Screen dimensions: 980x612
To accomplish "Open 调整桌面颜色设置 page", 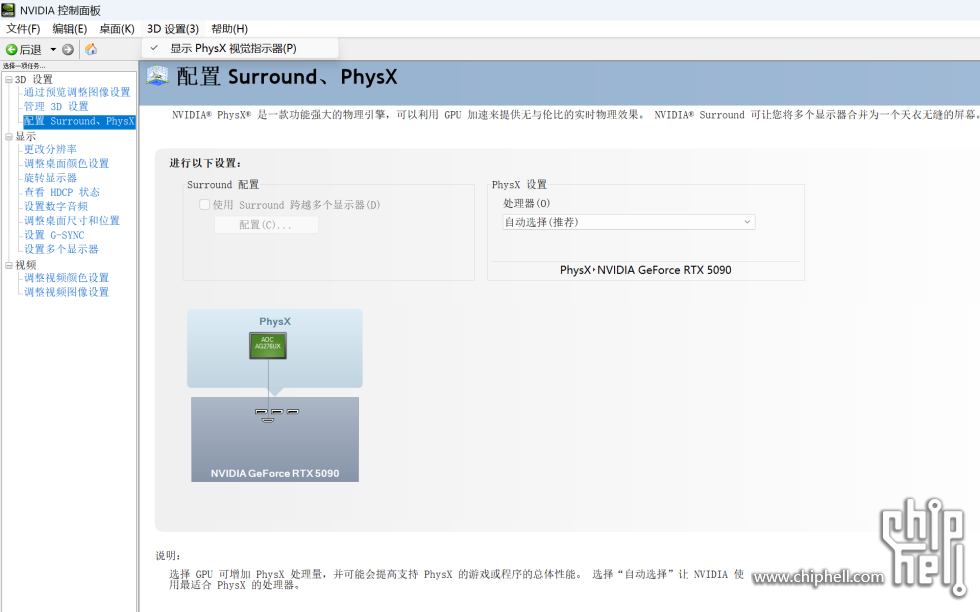I will point(67,163).
